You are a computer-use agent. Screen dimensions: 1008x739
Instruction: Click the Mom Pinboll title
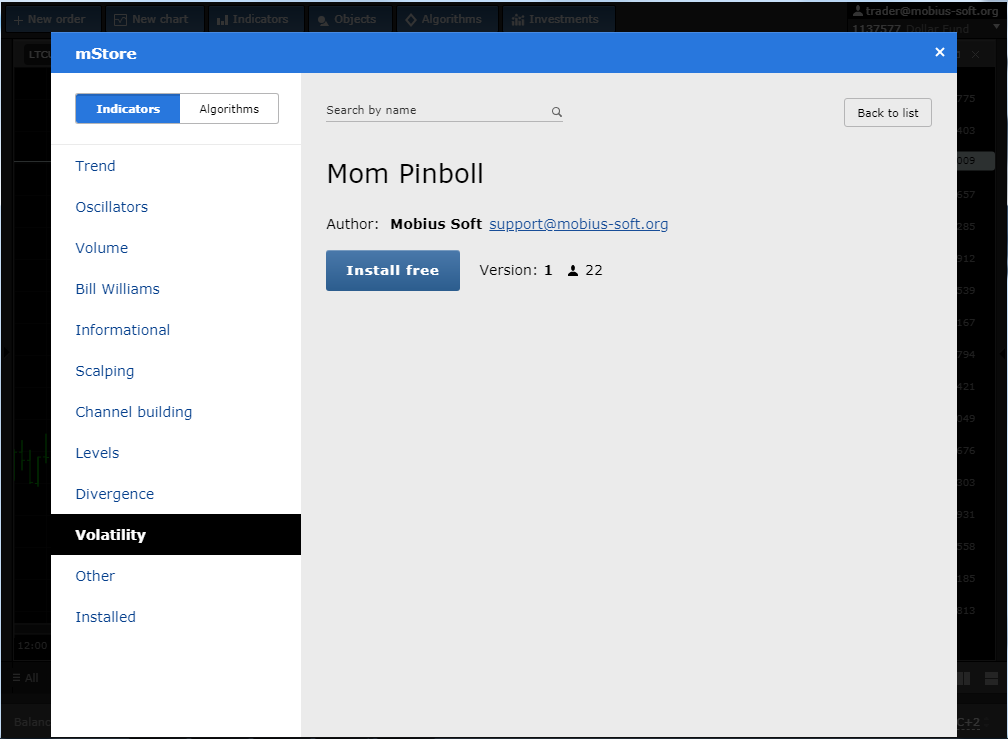404,174
